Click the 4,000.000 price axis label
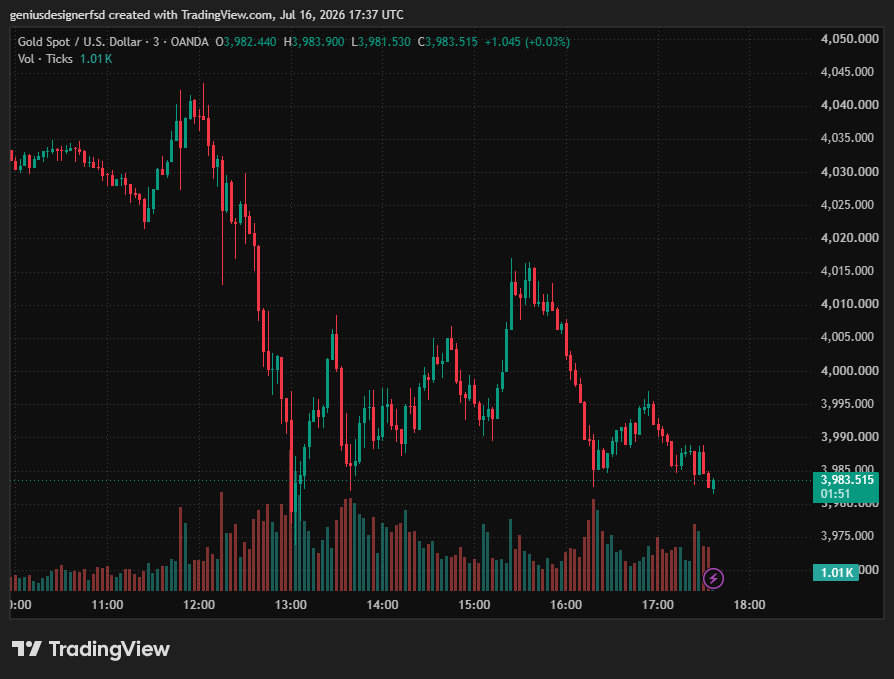Screen dimensions: 894x679 click(x=850, y=371)
